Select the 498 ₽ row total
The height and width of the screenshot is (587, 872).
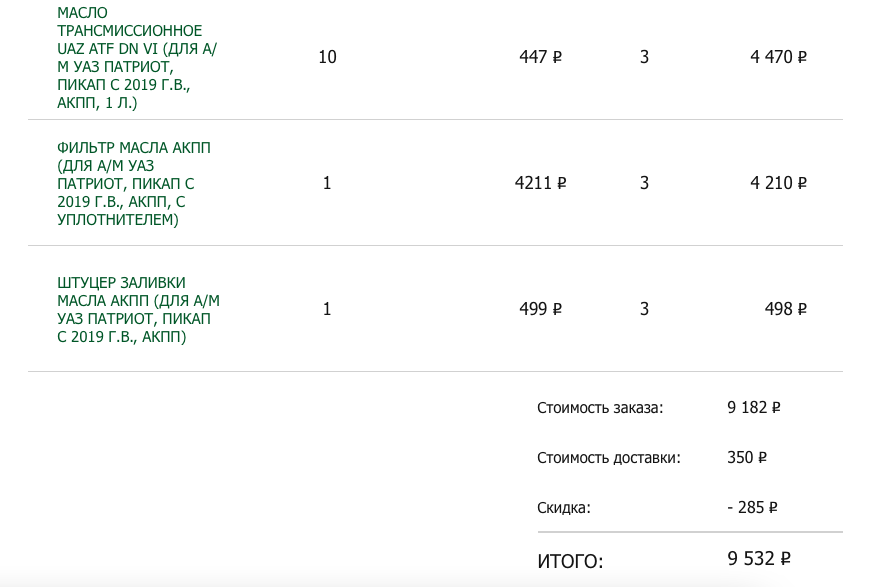785,310
